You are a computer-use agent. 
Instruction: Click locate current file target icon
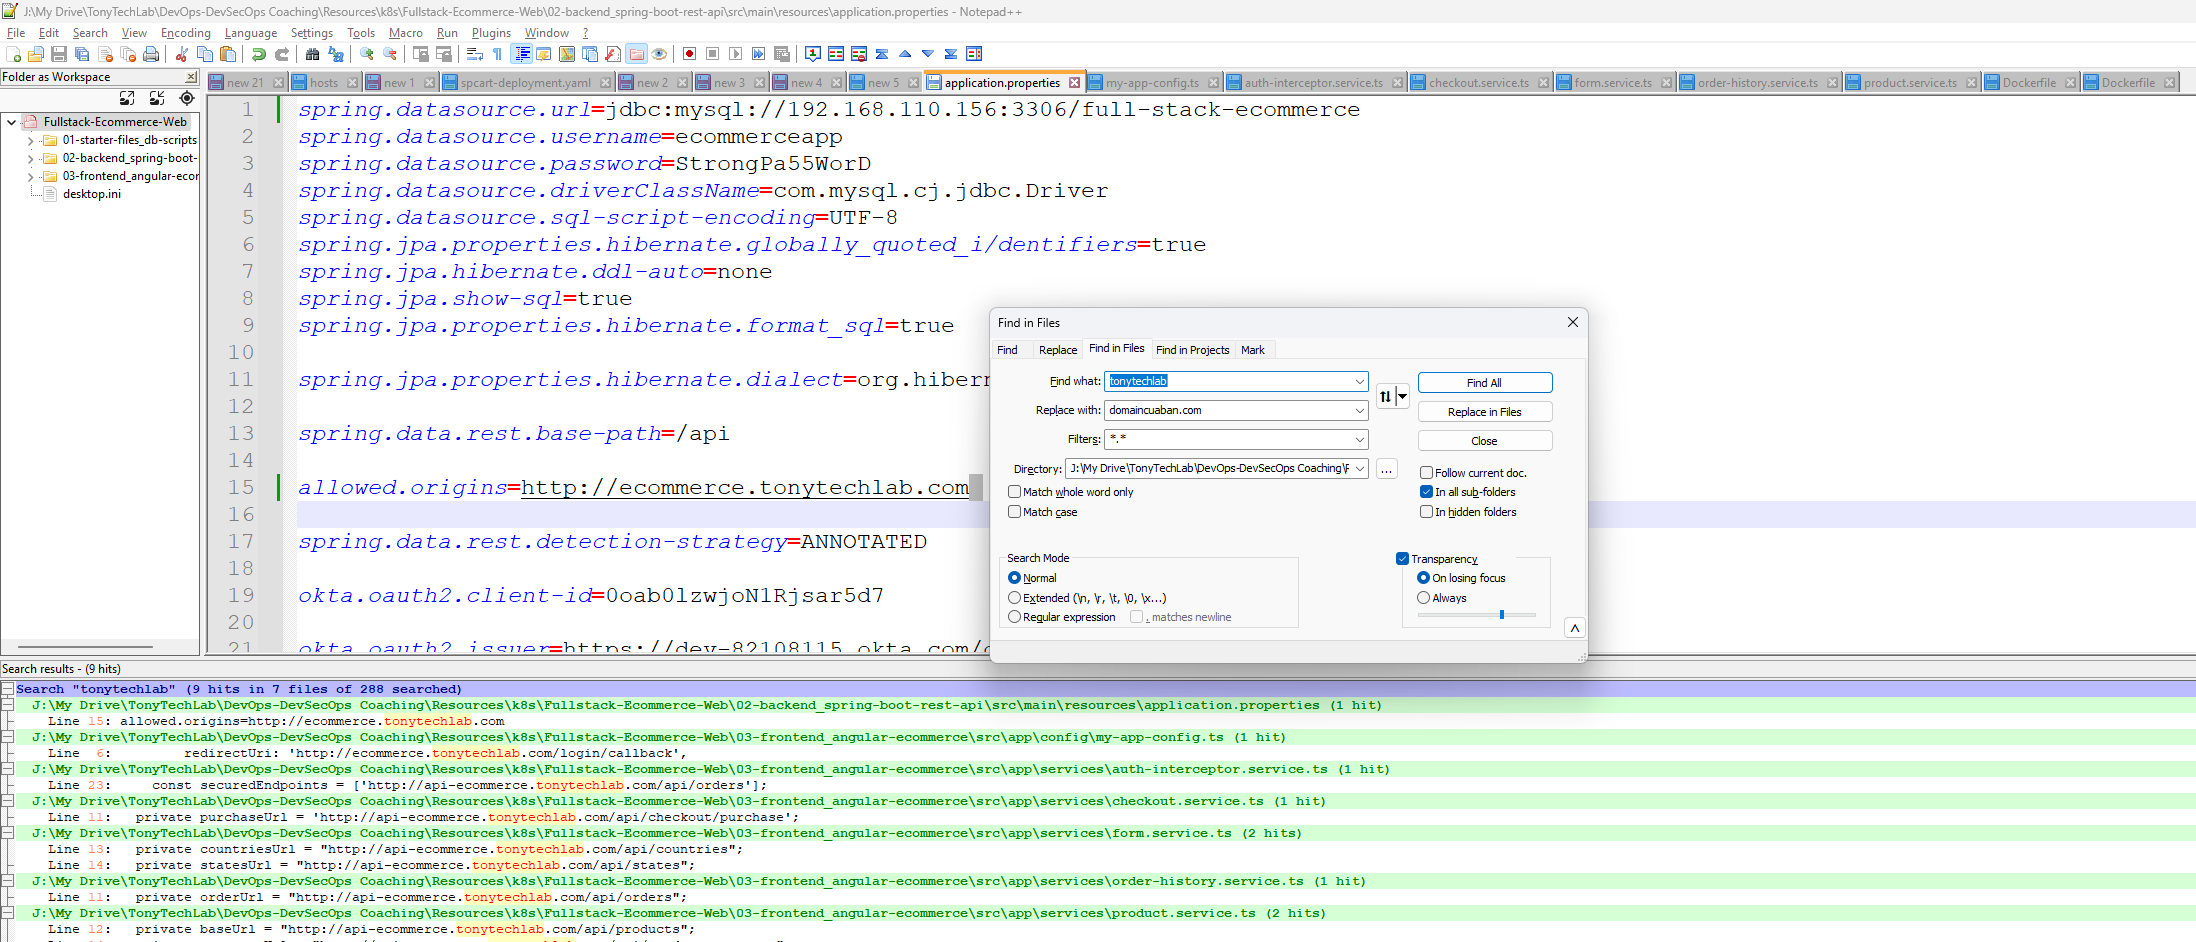coord(187,98)
